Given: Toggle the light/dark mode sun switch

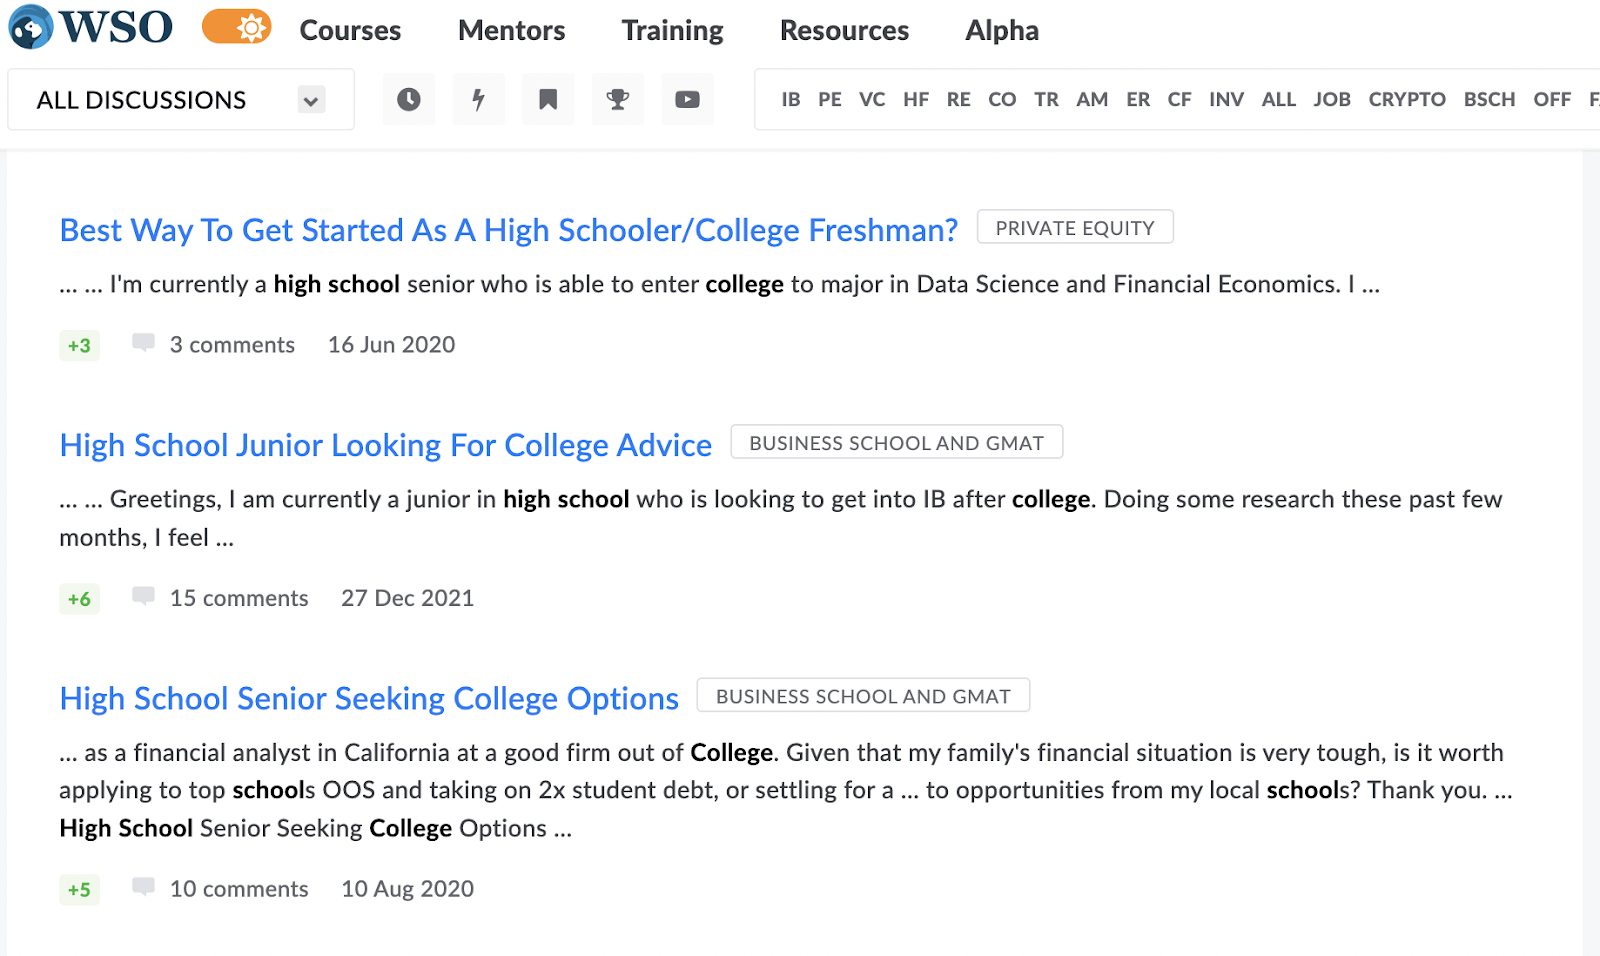Looking at the screenshot, I should 237,27.
